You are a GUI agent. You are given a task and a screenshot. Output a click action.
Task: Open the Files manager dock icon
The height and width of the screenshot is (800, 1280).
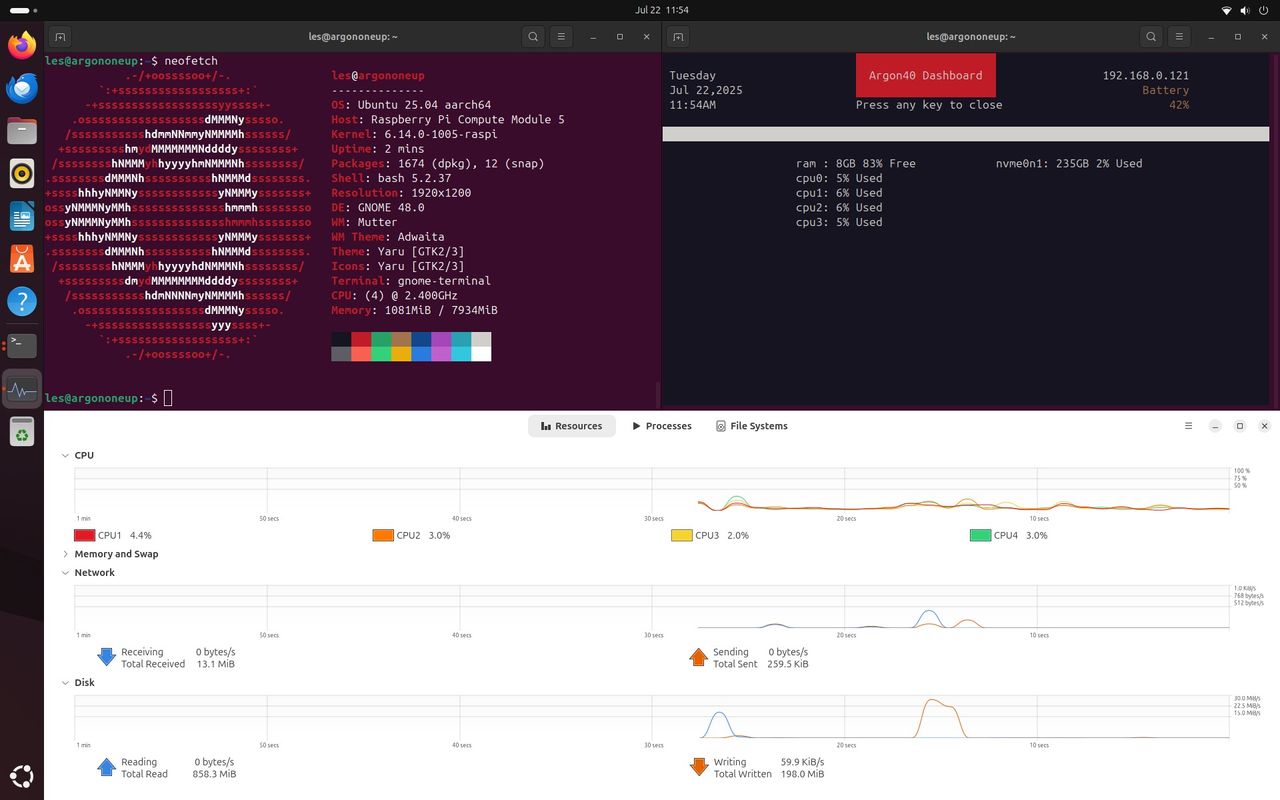coord(22,131)
